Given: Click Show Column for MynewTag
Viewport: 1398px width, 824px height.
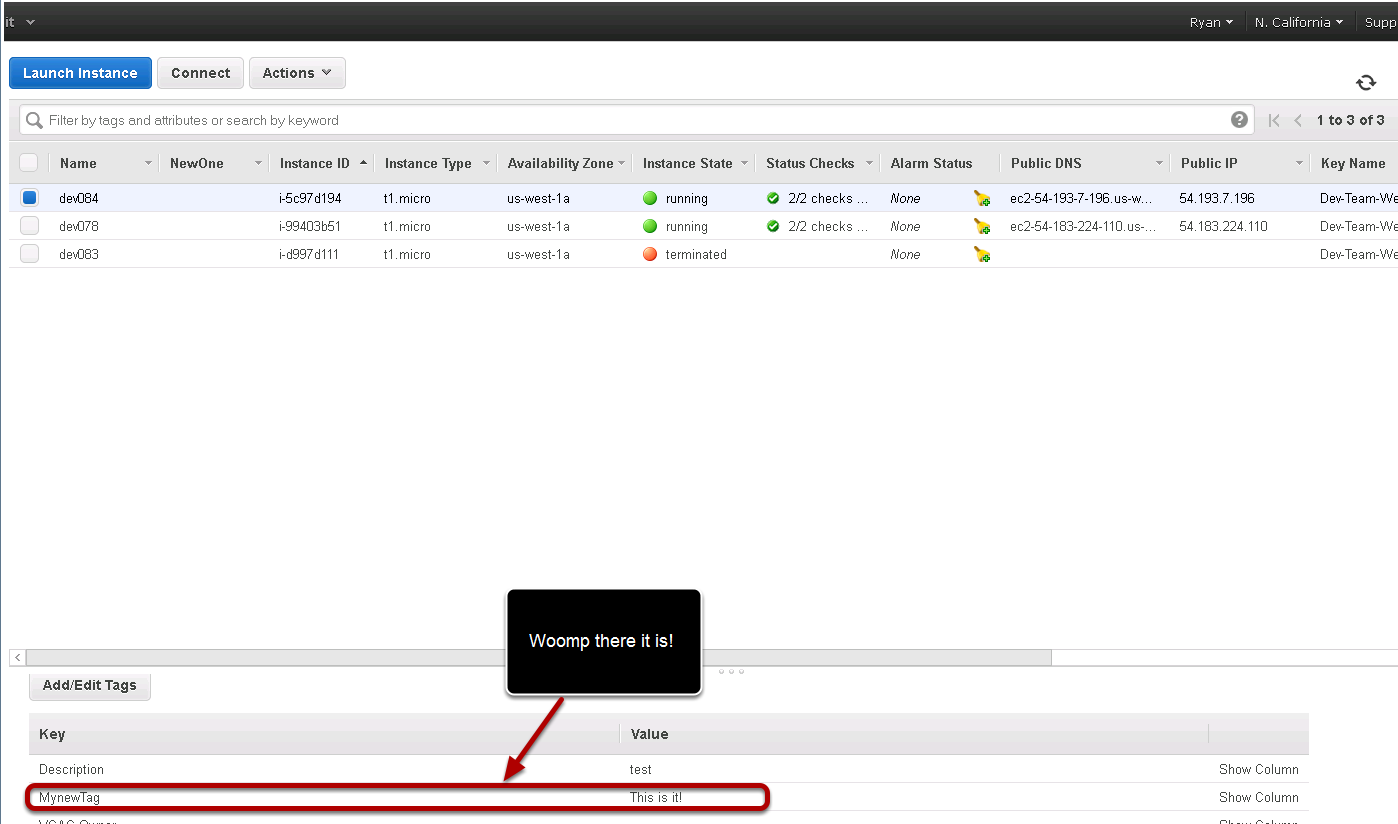Looking at the screenshot, I should click(x=1259, y=797).
